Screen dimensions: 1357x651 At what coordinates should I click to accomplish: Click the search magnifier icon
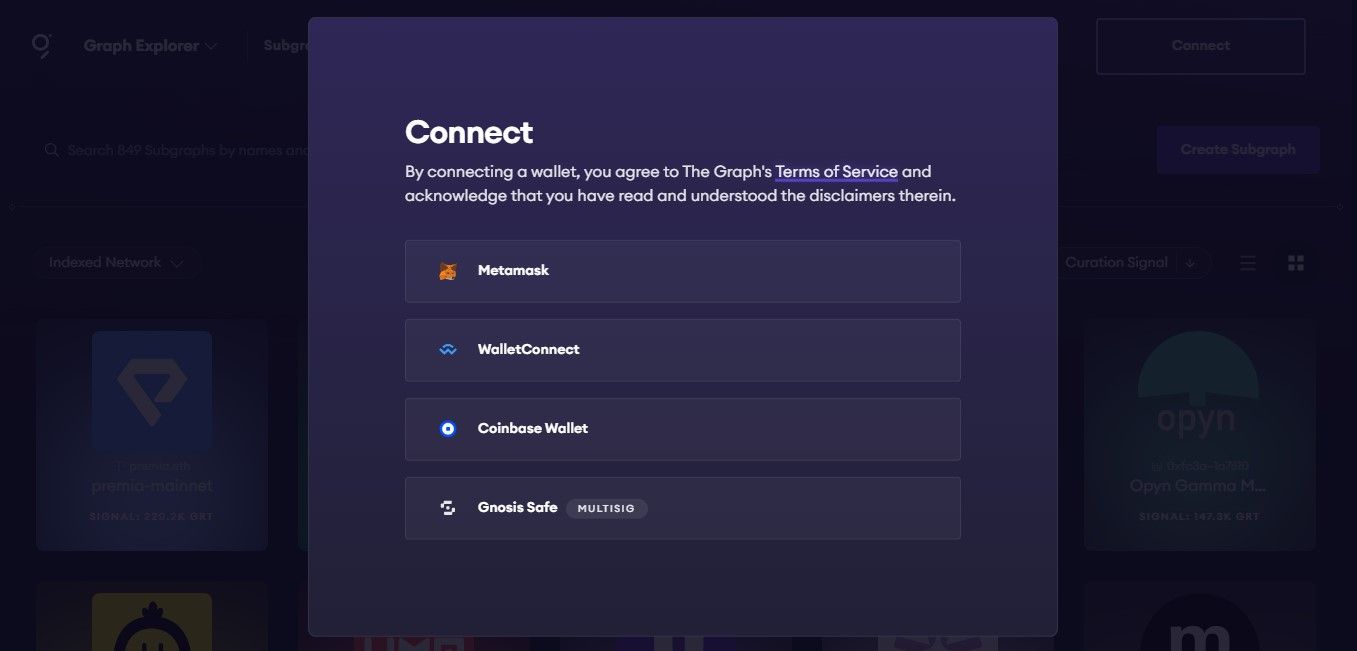pos(51,149)
